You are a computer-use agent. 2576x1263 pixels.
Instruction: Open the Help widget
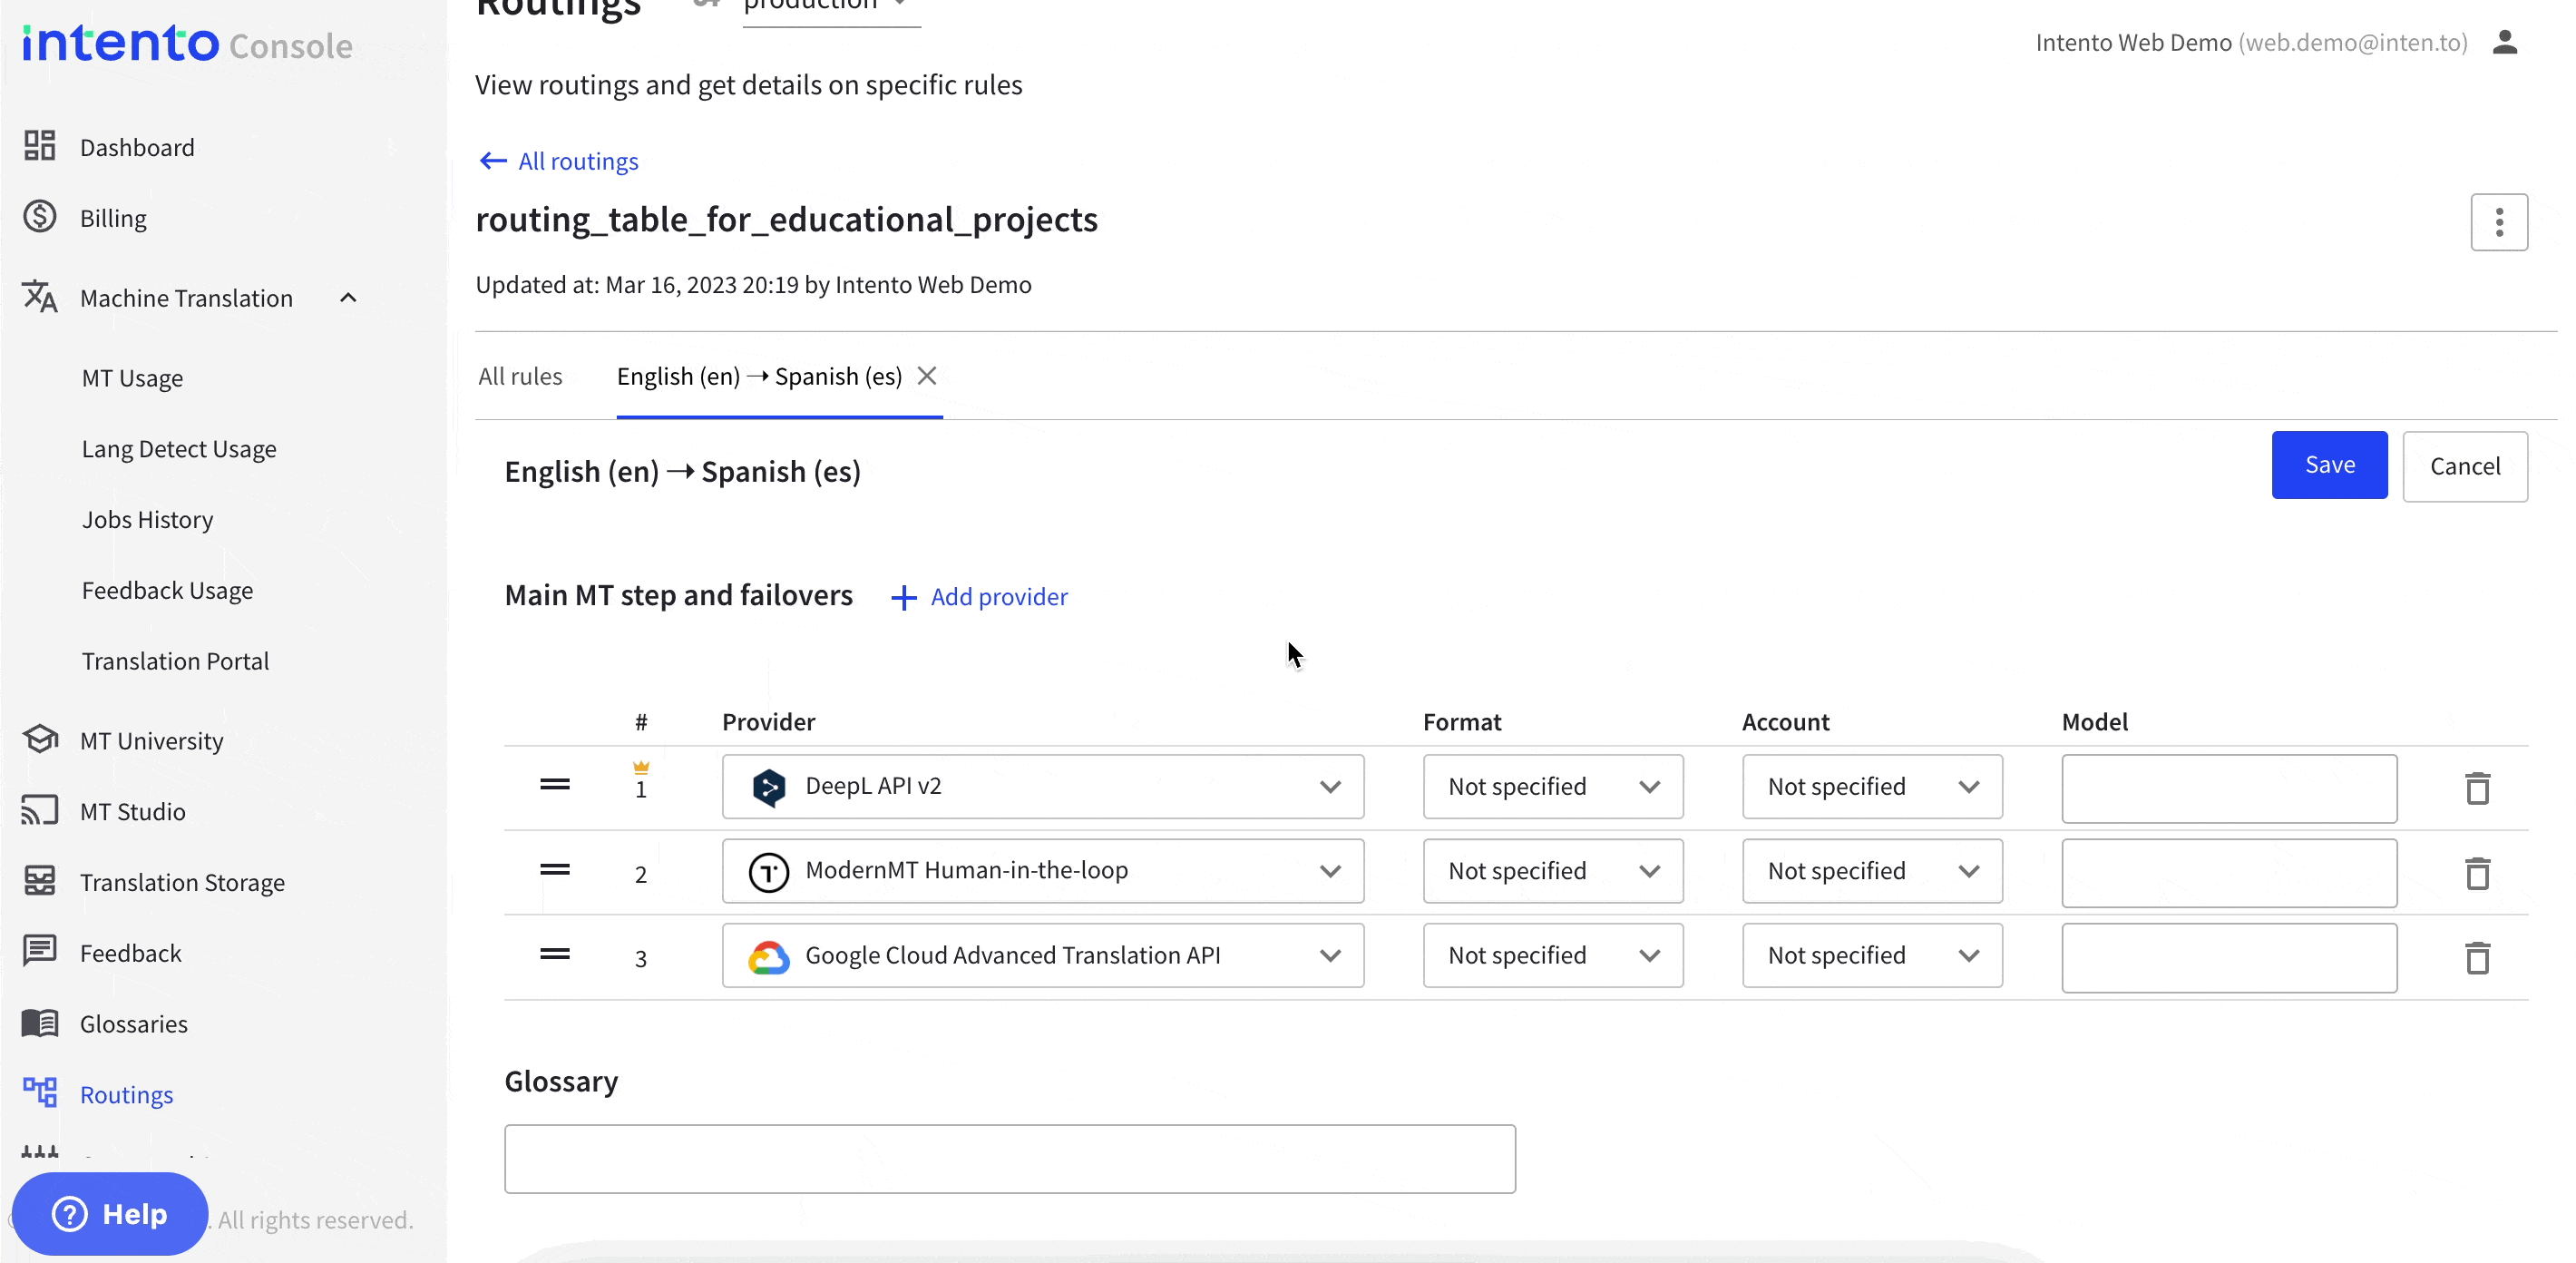pyautogui.click(x=110, y=1214)
